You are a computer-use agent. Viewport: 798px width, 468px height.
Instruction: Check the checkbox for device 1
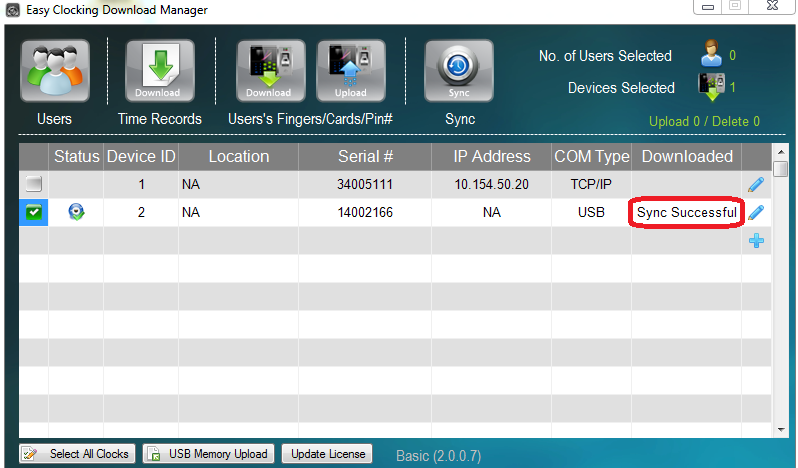(x=34, y=184)
